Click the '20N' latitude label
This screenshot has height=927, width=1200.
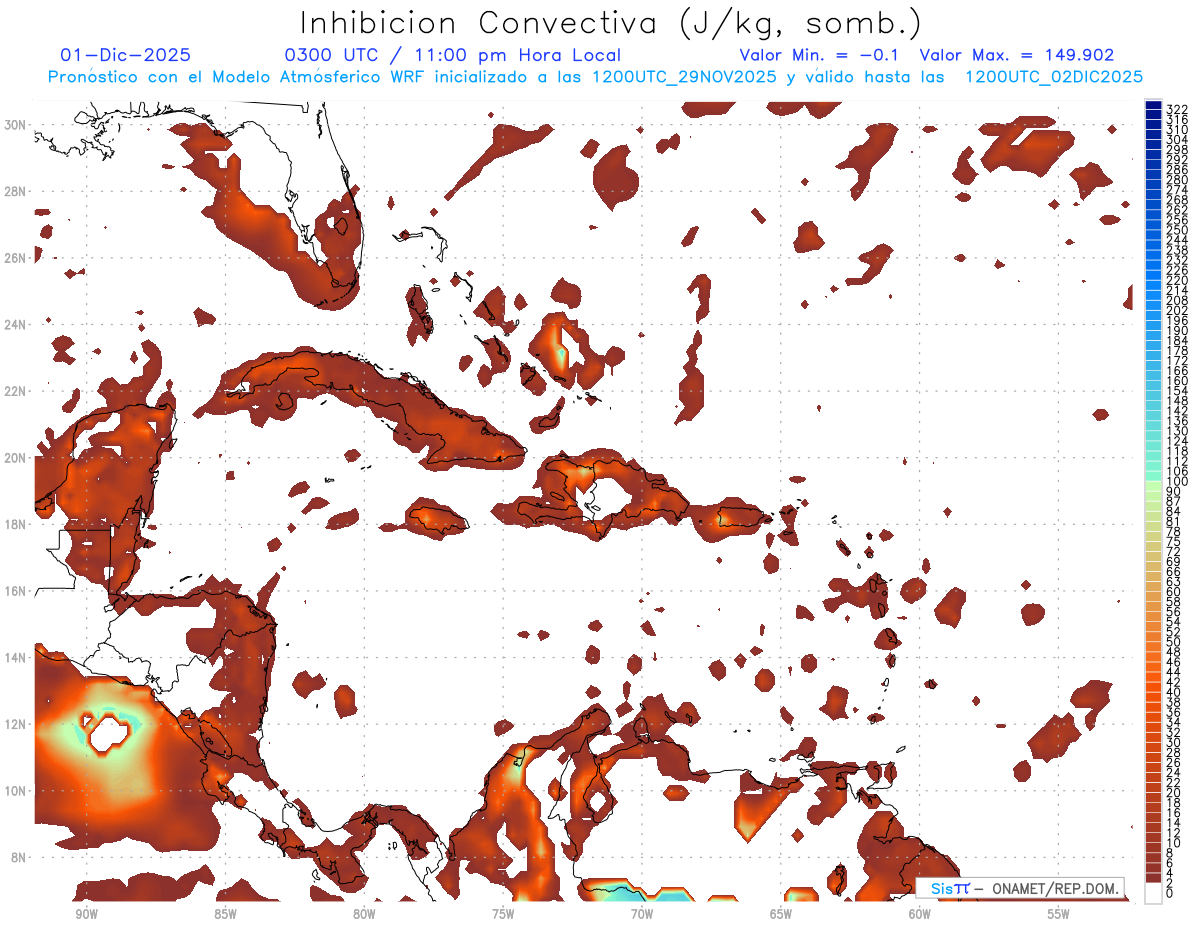point(17,458)
